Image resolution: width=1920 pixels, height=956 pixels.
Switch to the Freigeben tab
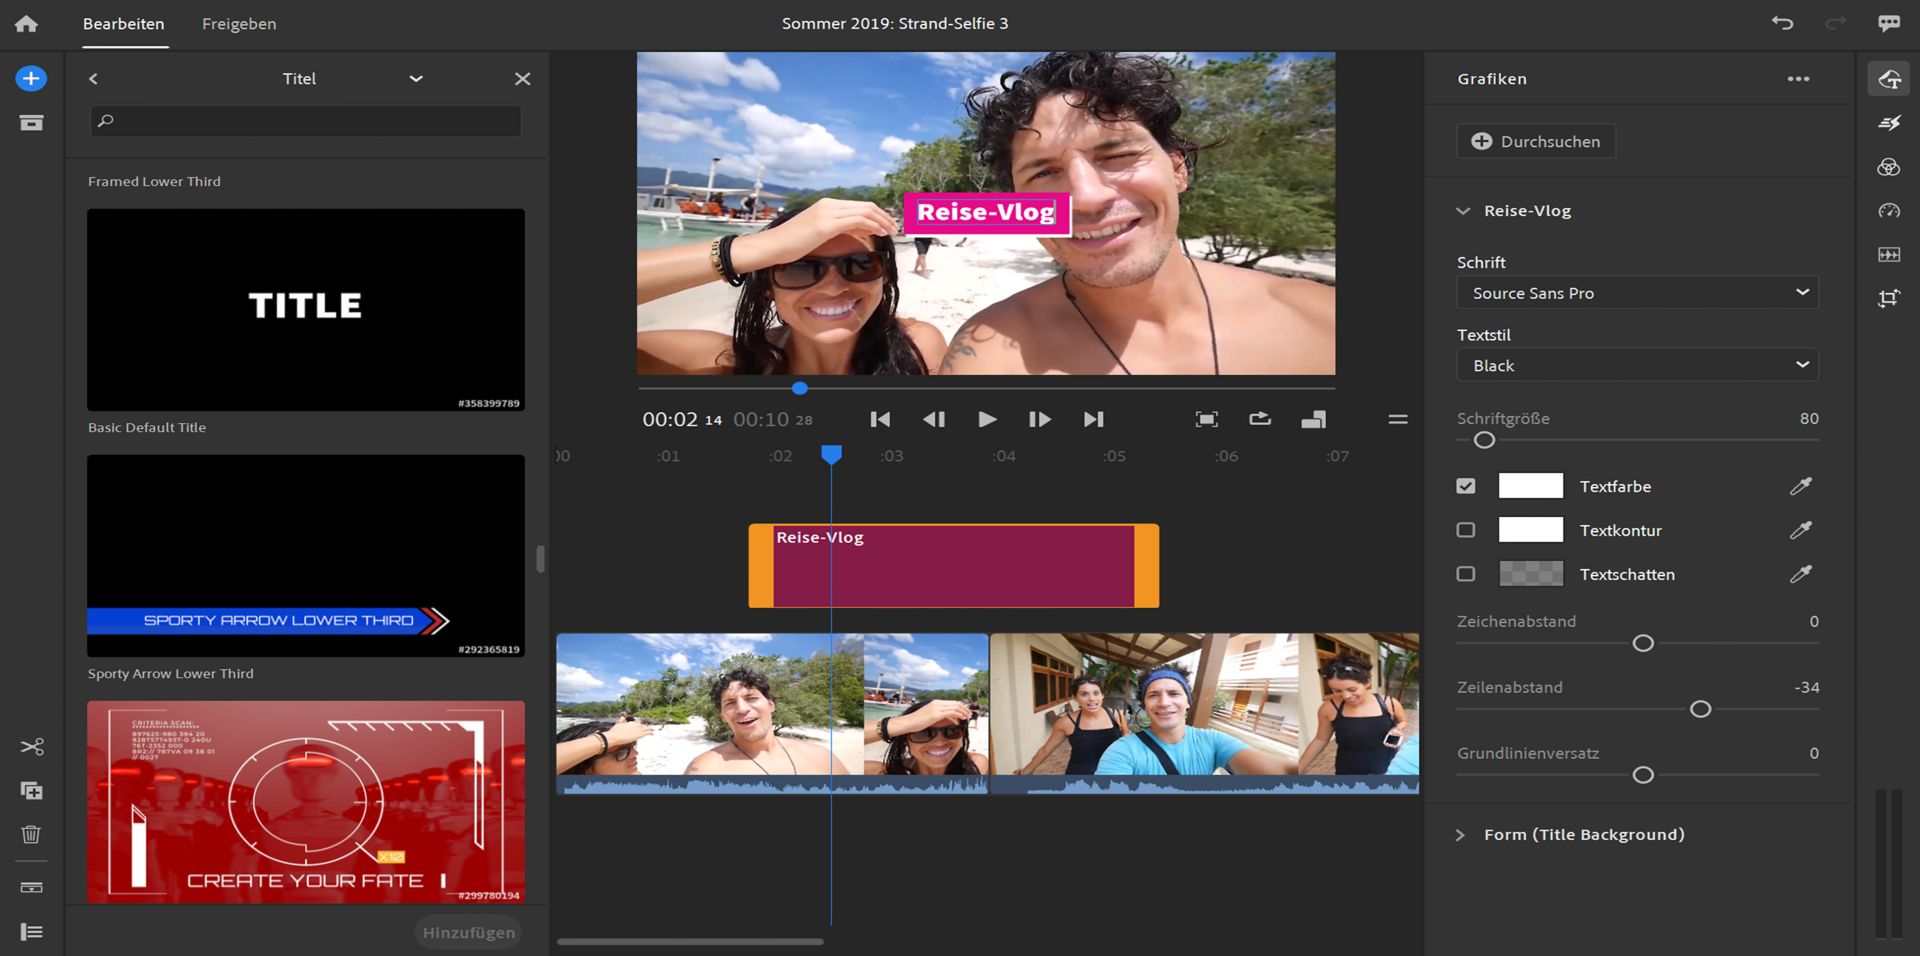pos(239,24)
